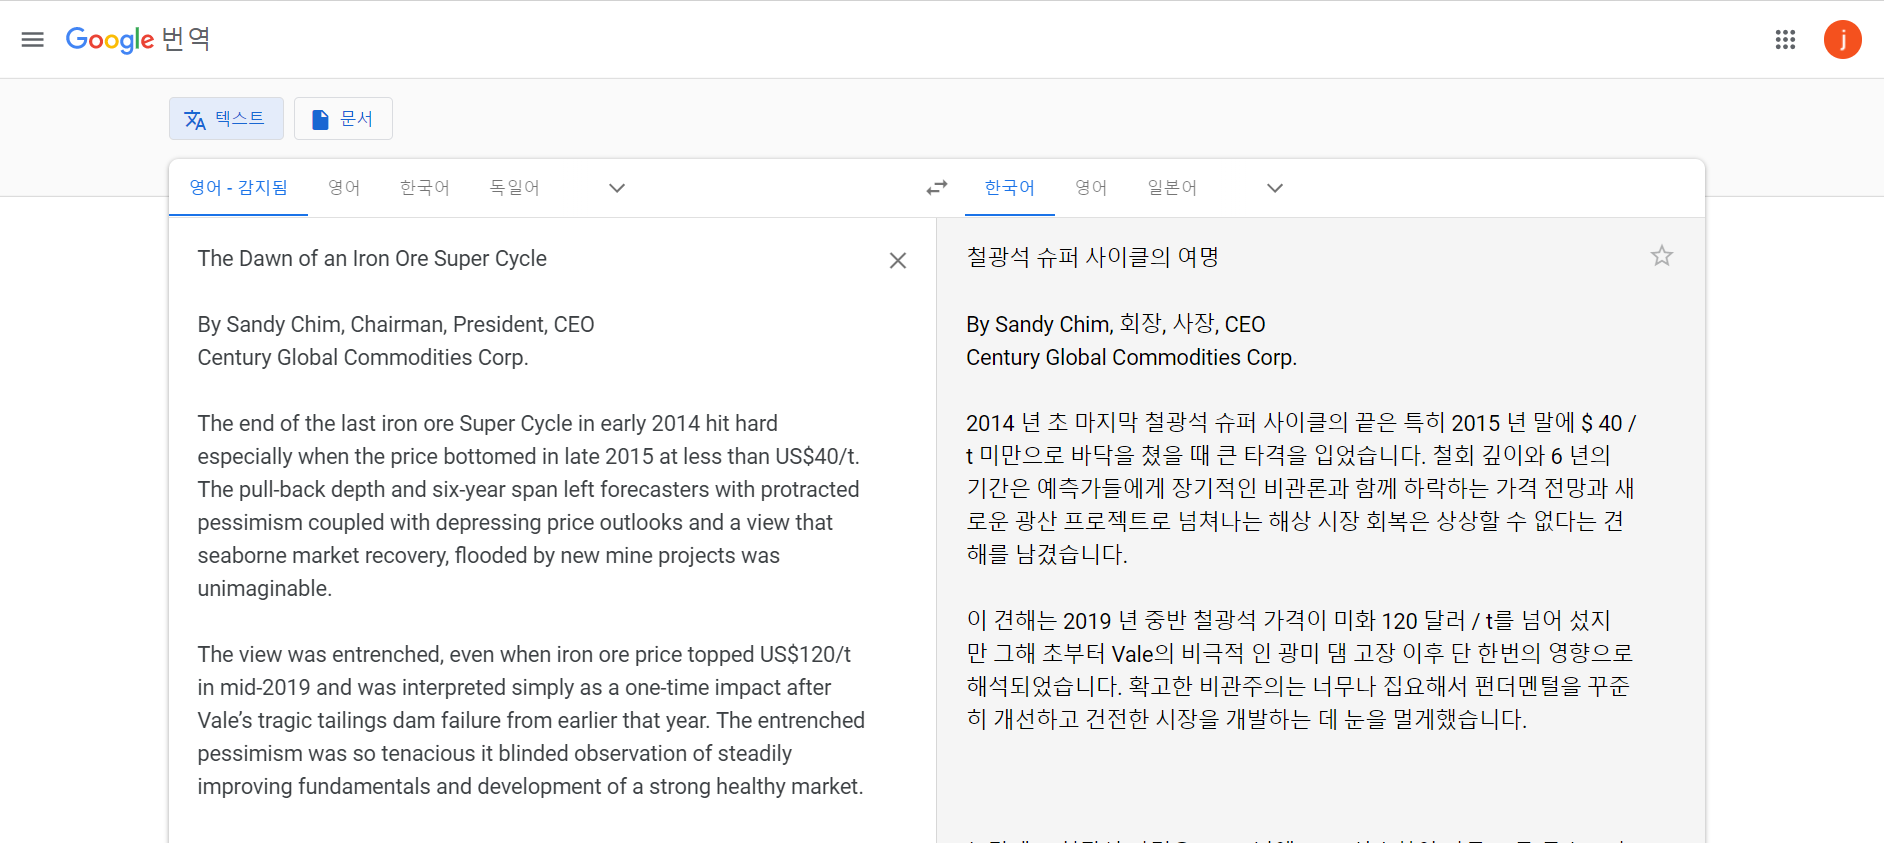Select 영어 as target language
This screenshot has height=843, width=1884.
(x=1091, y=188)
